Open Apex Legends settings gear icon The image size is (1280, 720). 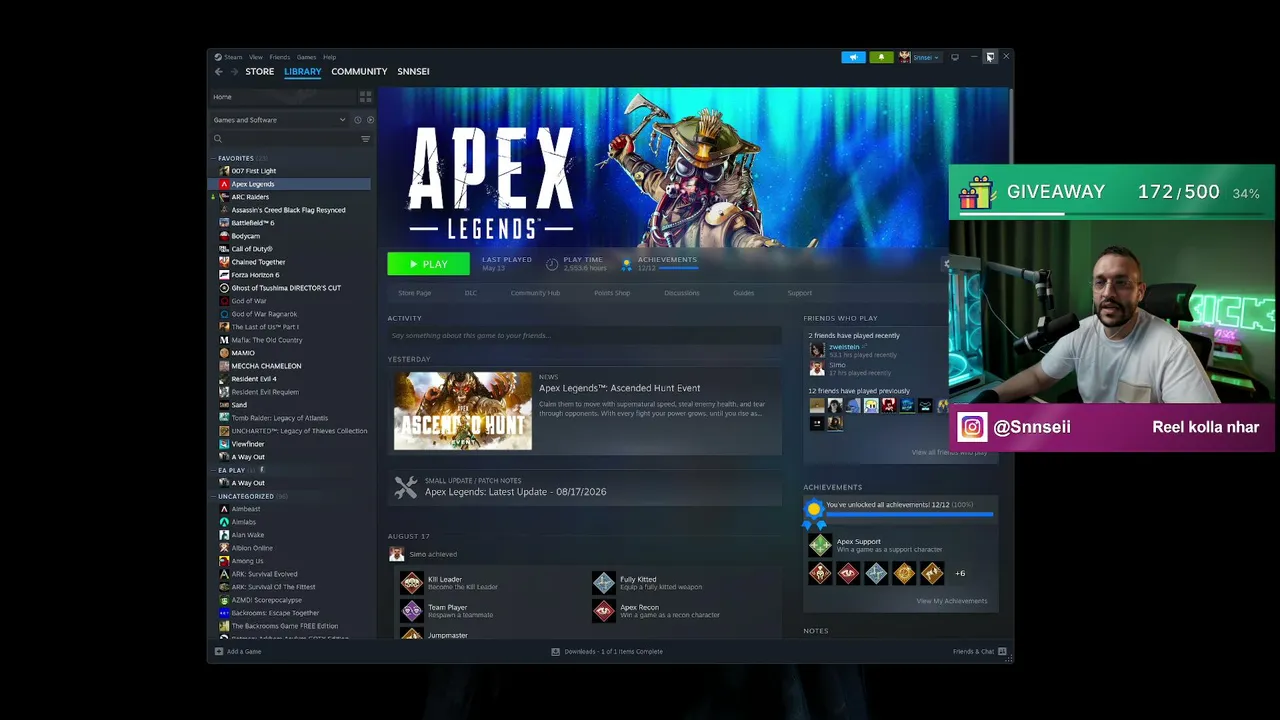(946, 264)
